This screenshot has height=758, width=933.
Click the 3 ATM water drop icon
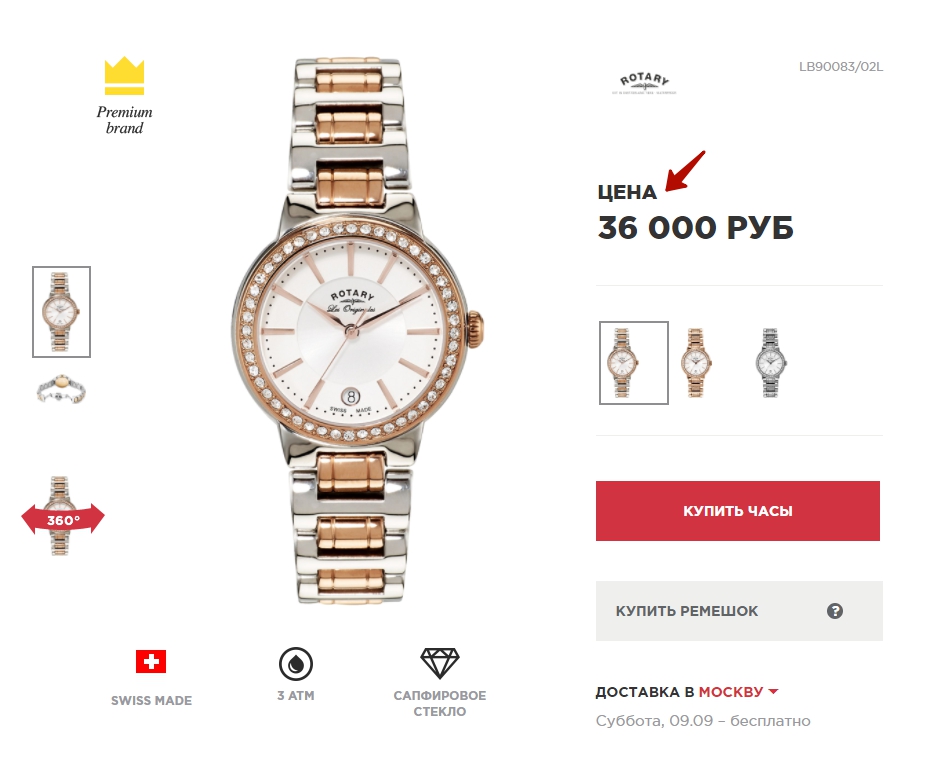[x=296, y=663]
